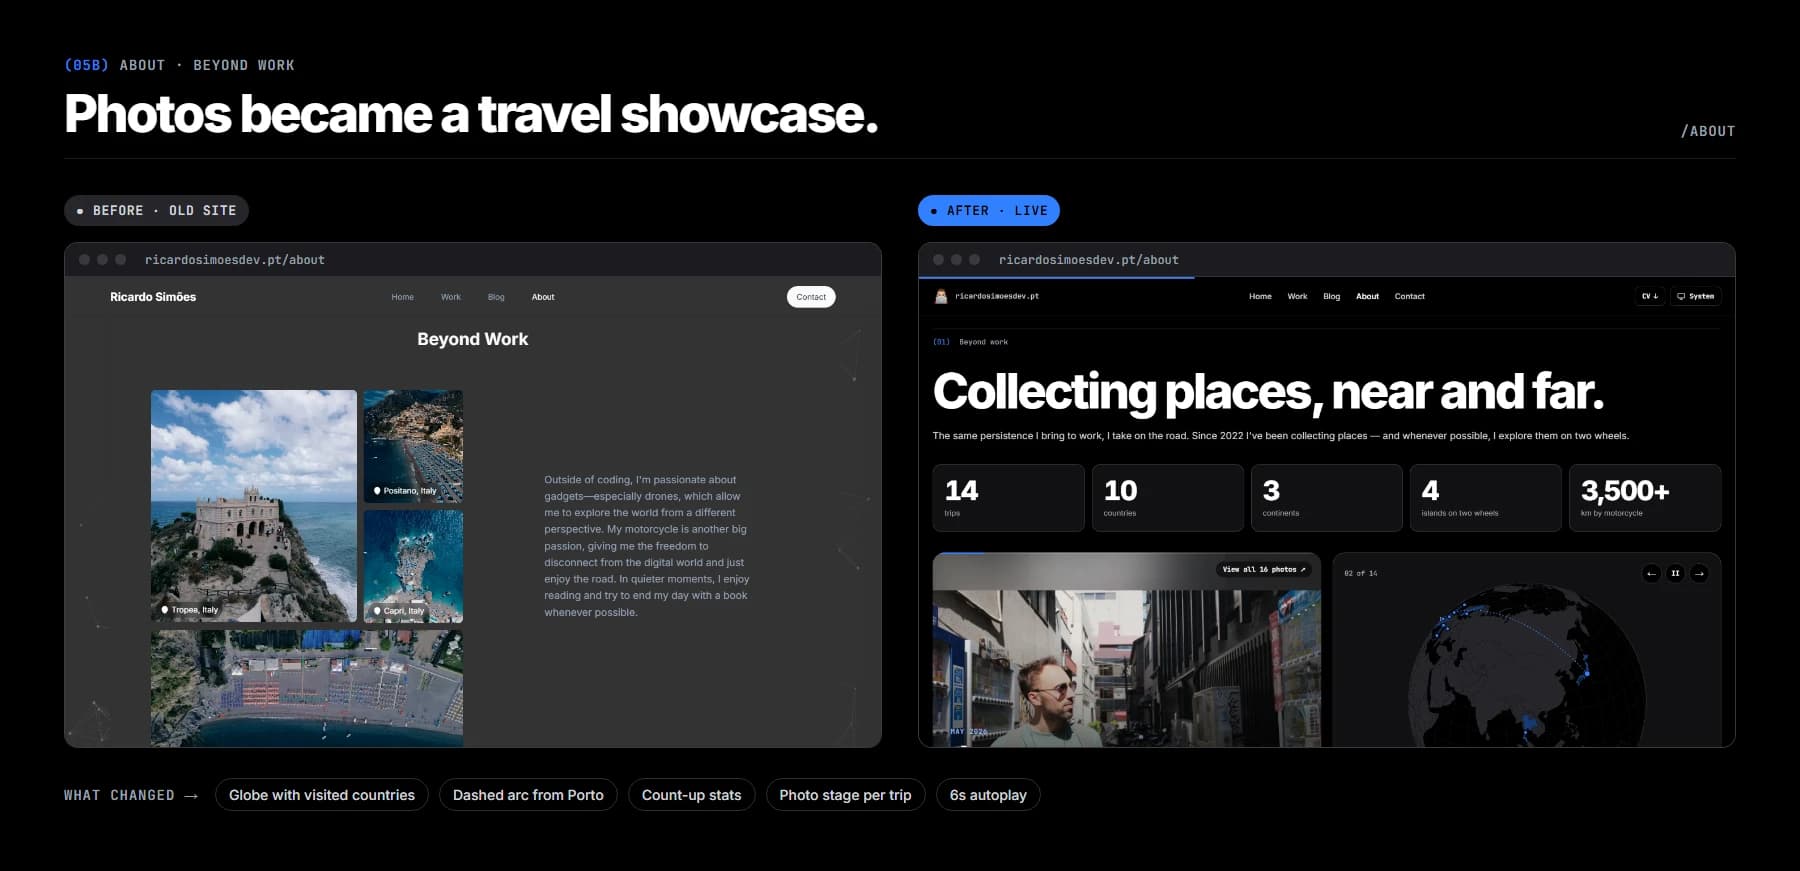This screenshot has width=1800, height=871.
Task: Select the After · Live pill
Action: click(x=988, y=210)
